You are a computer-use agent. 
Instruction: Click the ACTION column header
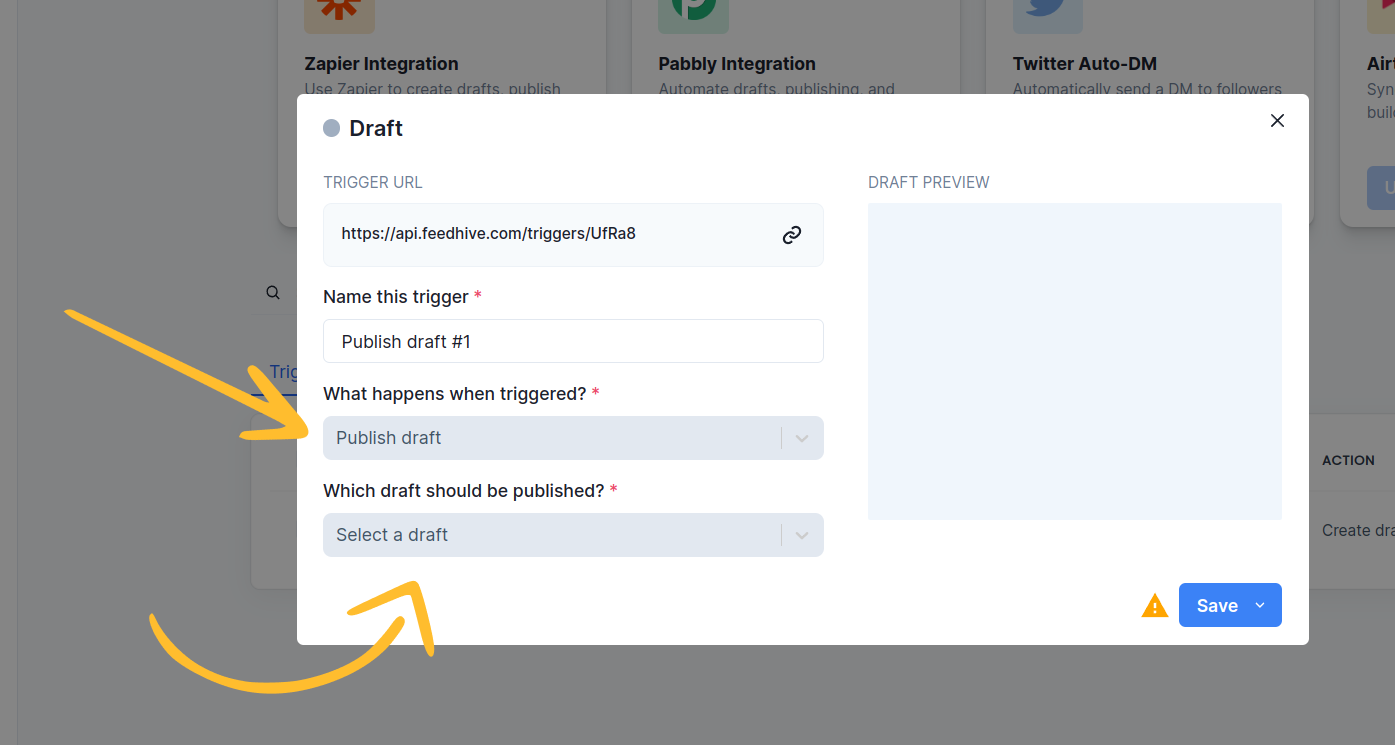(1348, 460)
